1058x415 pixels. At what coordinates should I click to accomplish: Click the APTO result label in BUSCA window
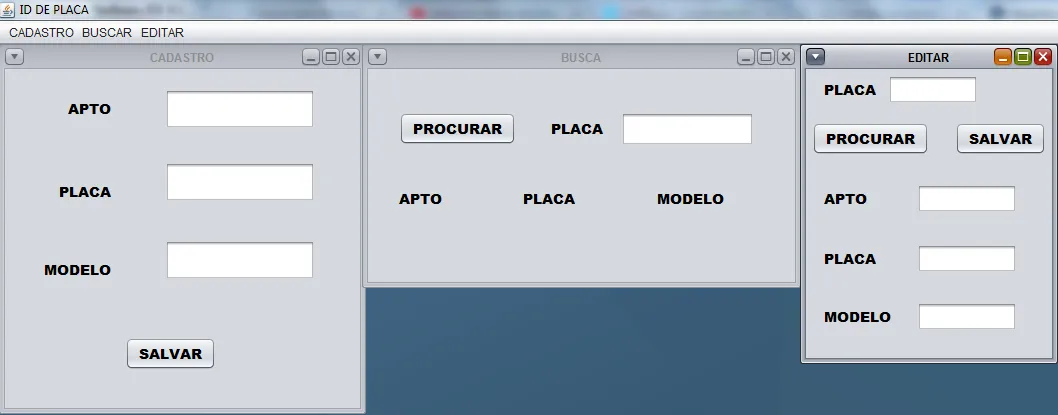tap(420, 199)
